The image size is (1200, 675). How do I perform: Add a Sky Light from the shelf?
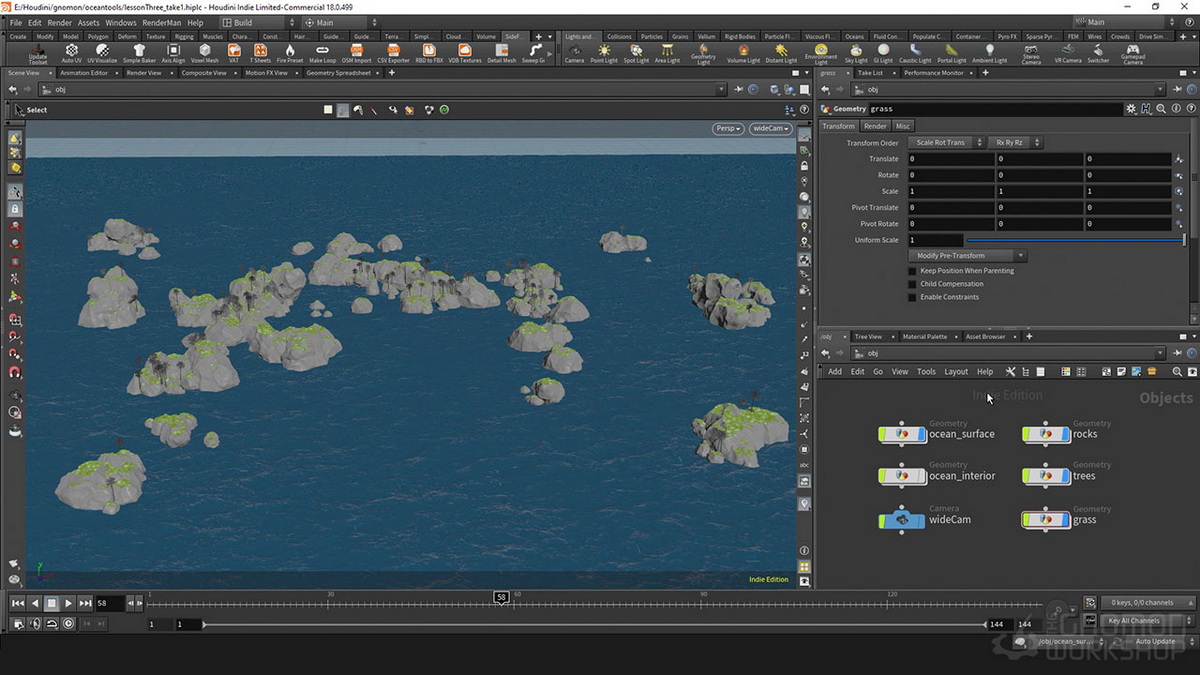pos(857,53)
